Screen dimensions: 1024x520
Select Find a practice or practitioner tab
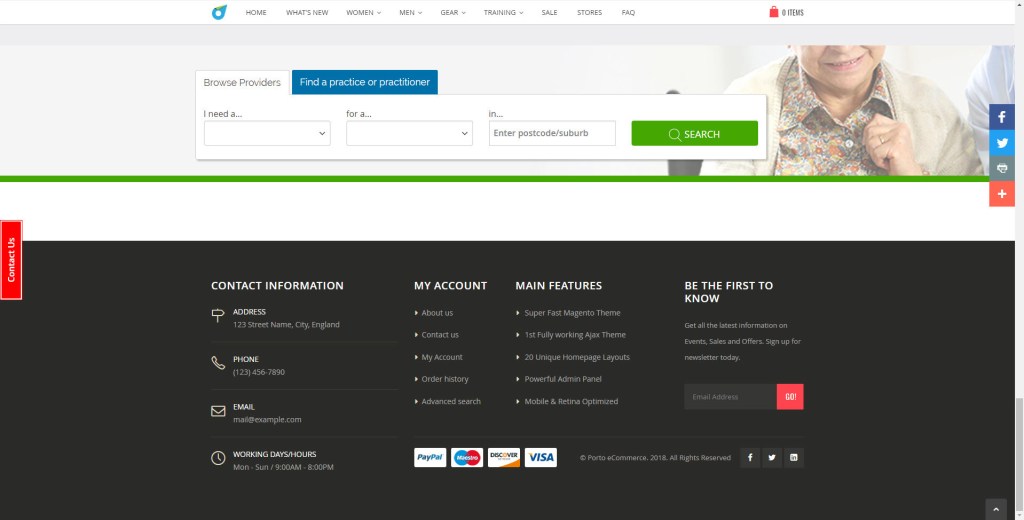[x=364, y=82]
